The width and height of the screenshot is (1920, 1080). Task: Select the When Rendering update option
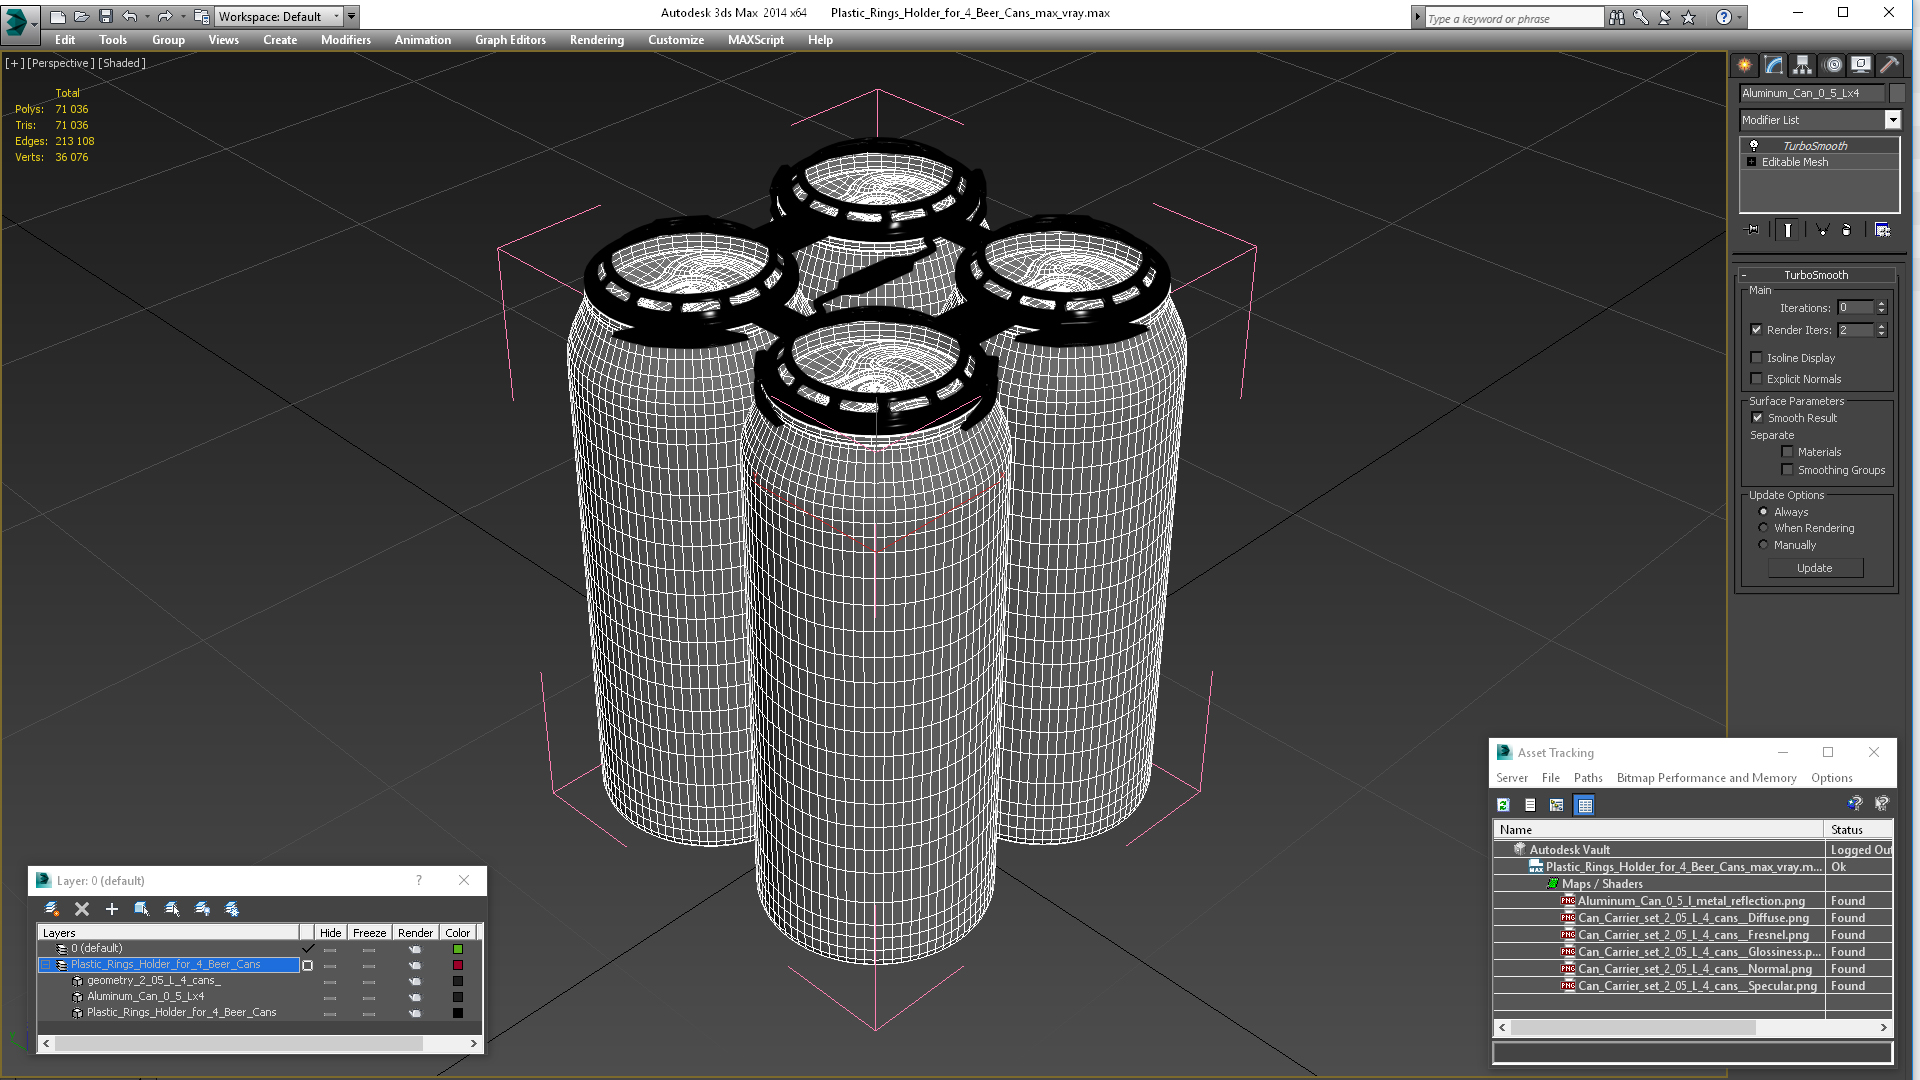pyautogui.click(x=1764, y=527)
